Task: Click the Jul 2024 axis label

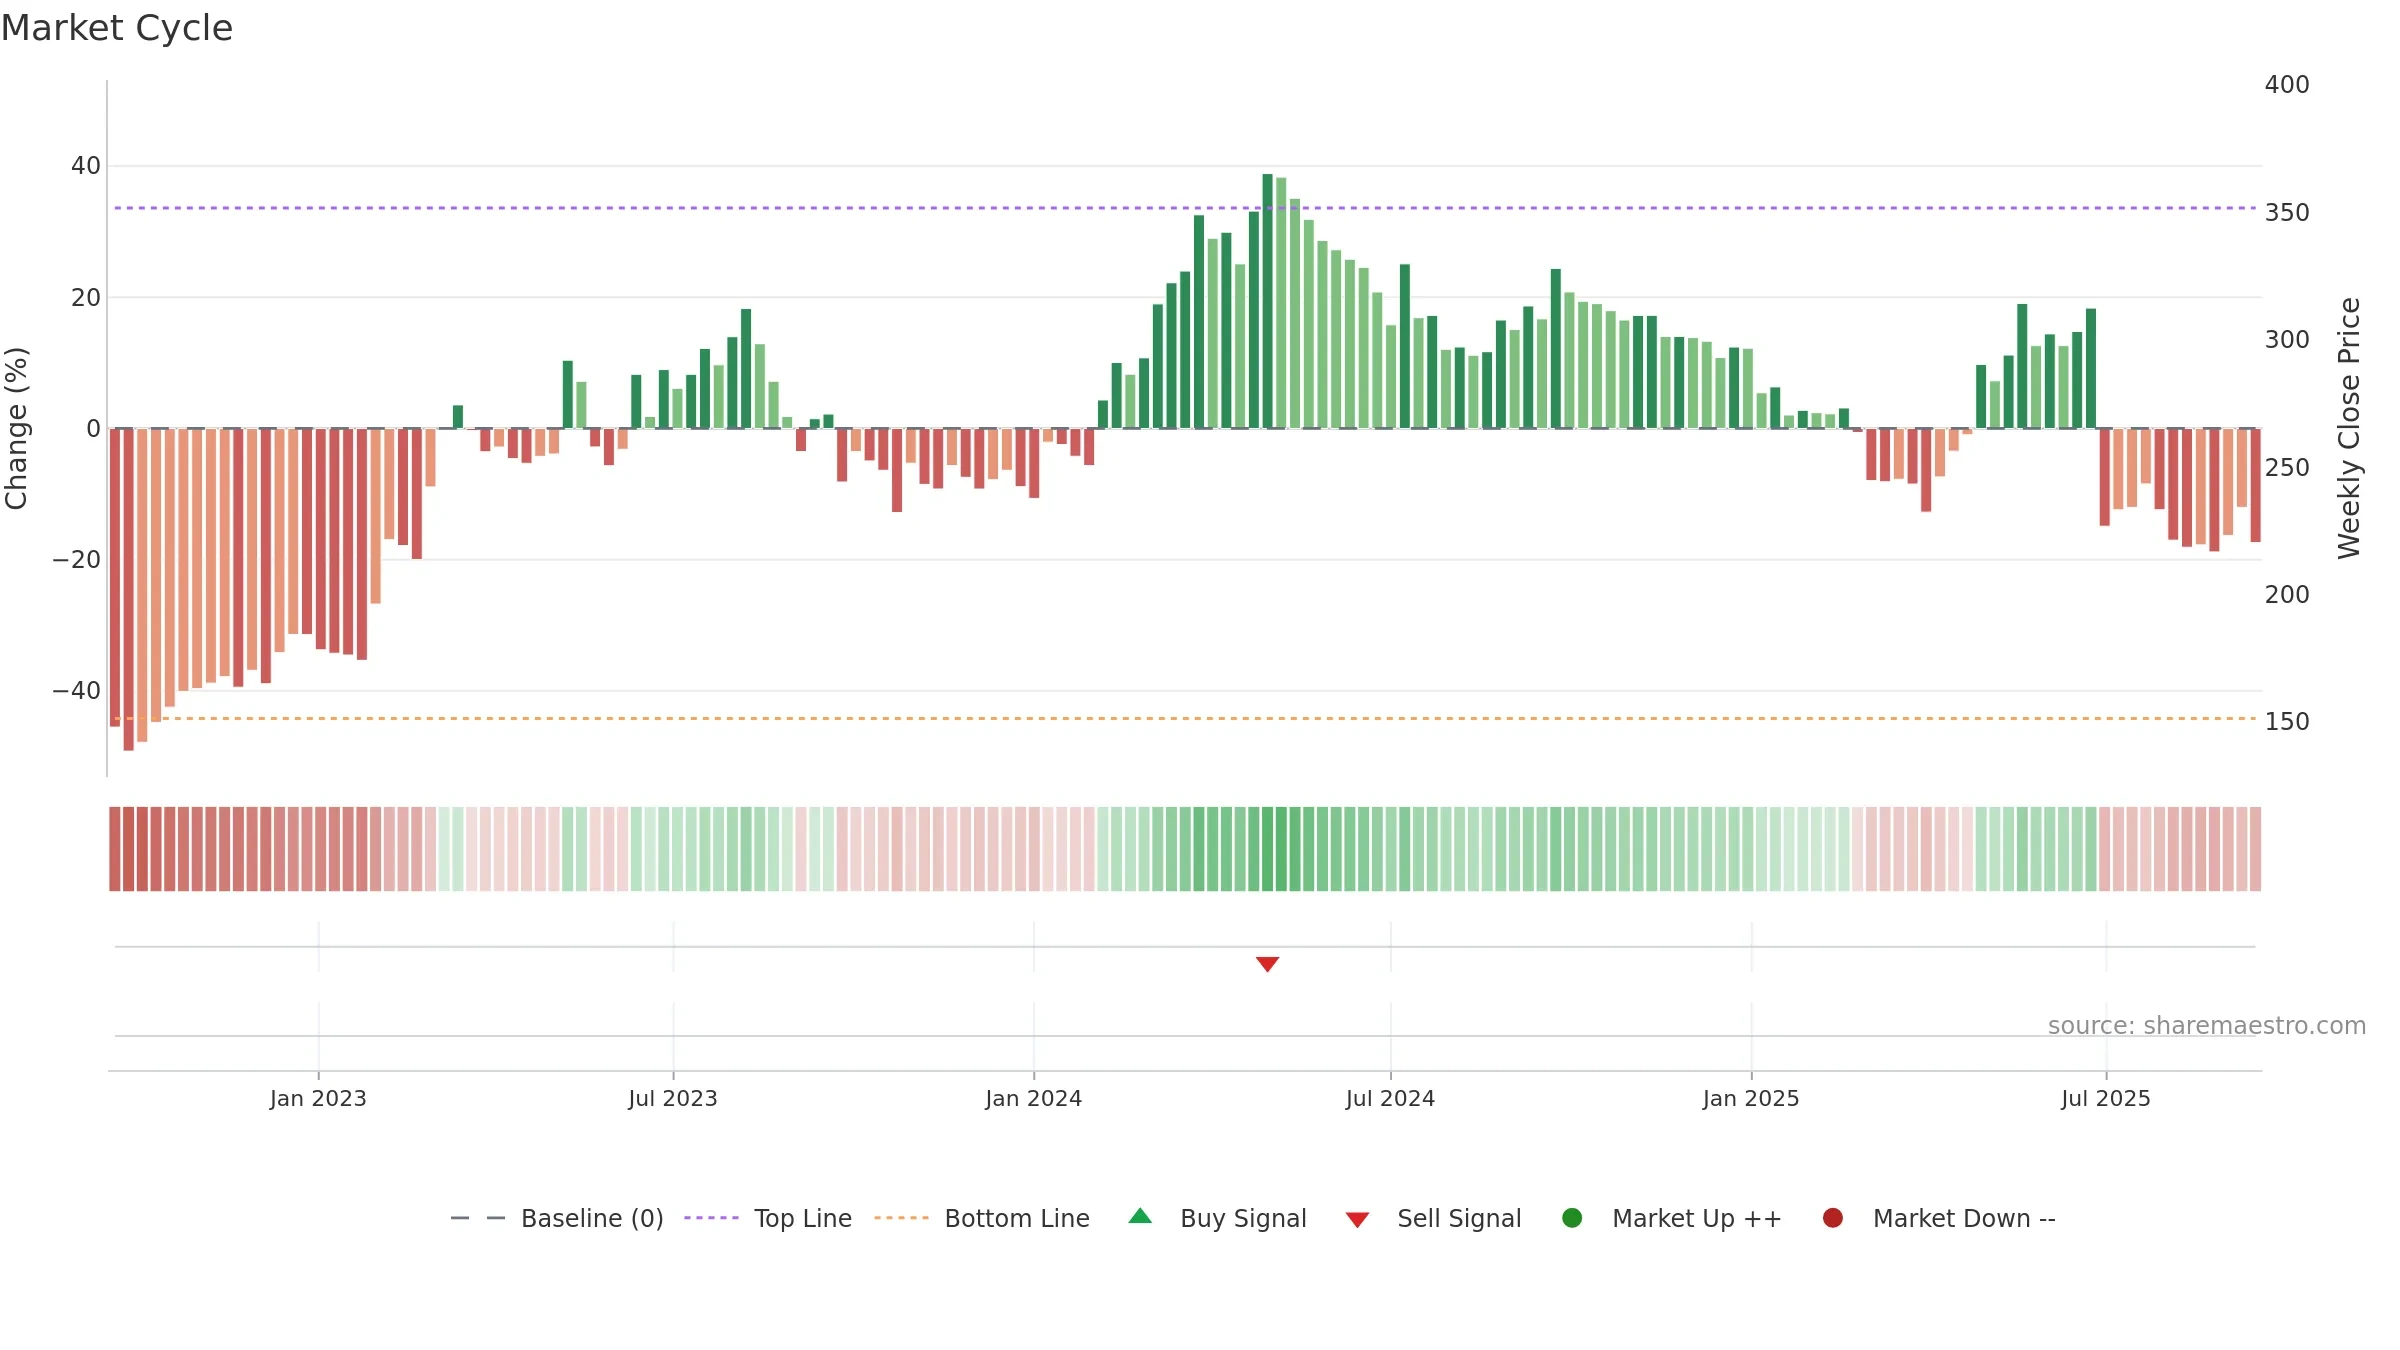Action: tap(1390, 1098)
